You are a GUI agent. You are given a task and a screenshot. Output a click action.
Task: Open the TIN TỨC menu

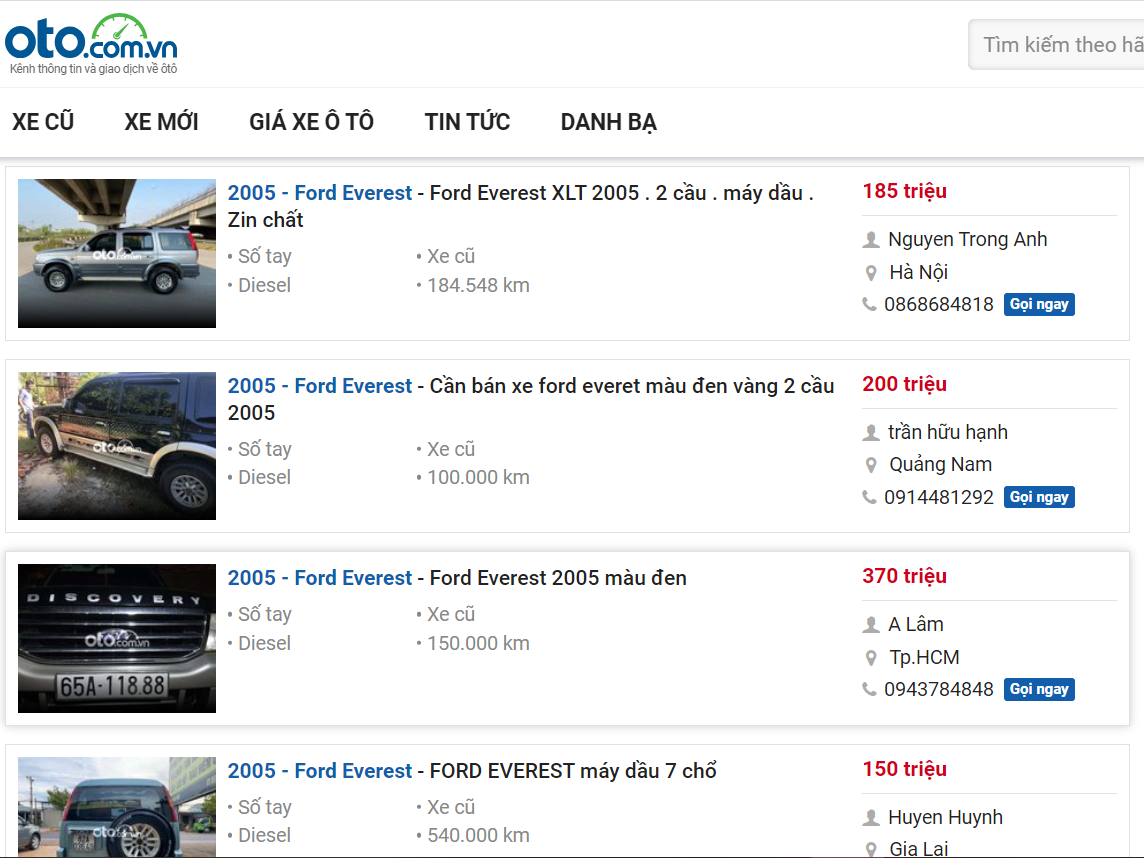(467, 122)
